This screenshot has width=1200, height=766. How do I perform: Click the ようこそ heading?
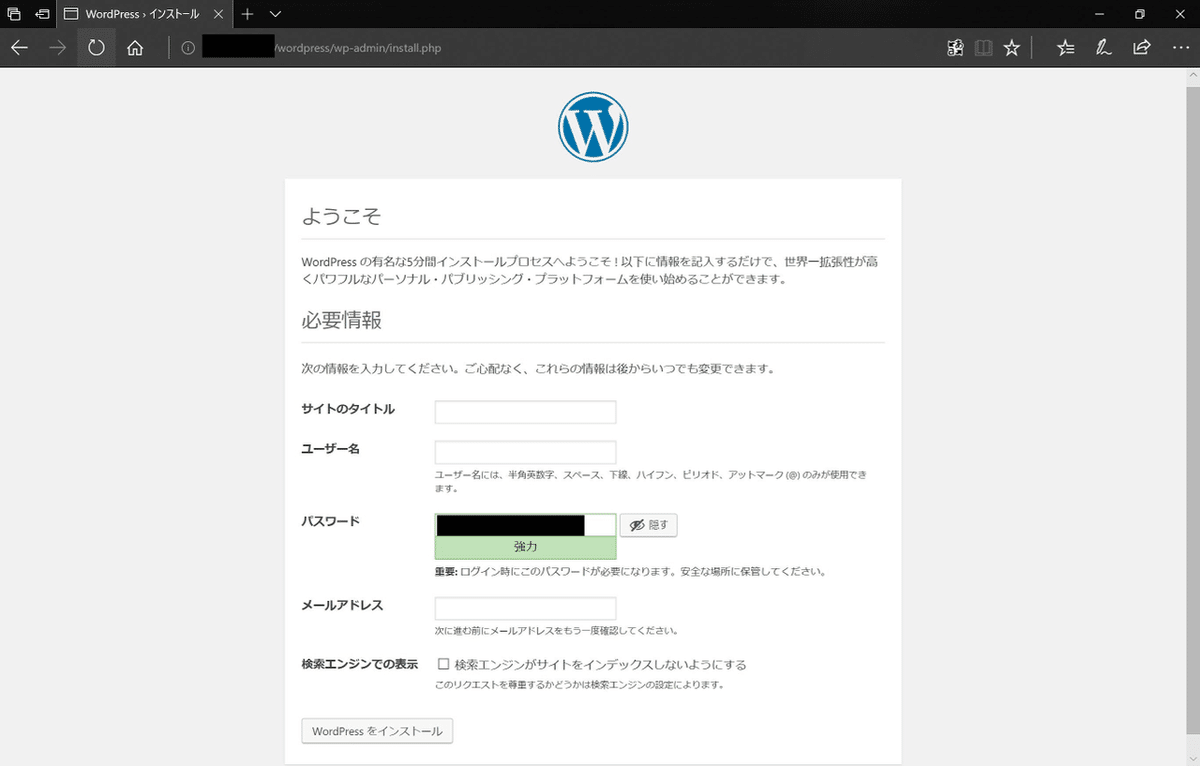click(x=341, y=217)
